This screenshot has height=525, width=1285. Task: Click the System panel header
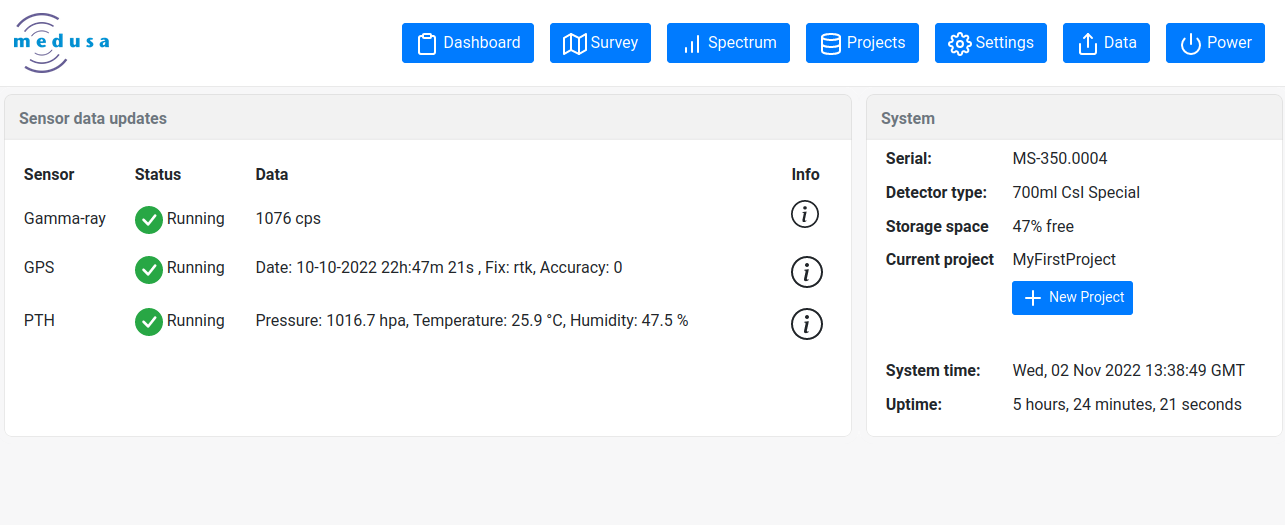pyautogui.click(x=908, y=118)
